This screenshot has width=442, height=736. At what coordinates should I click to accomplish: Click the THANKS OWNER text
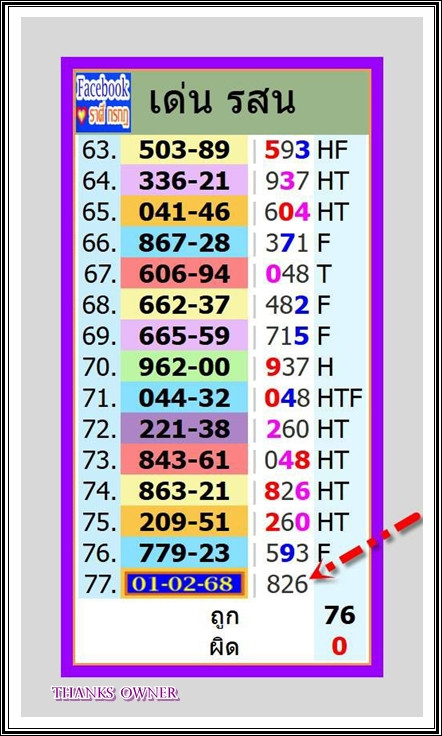click(115, 693)
